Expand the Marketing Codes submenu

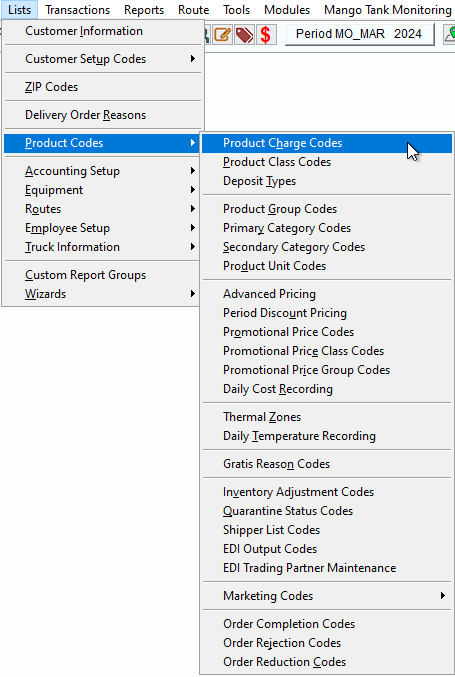pos(327,596)
